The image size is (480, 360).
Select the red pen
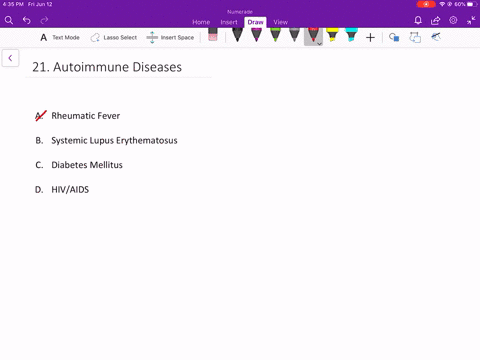pyautogui.click(x=313, y=35)
